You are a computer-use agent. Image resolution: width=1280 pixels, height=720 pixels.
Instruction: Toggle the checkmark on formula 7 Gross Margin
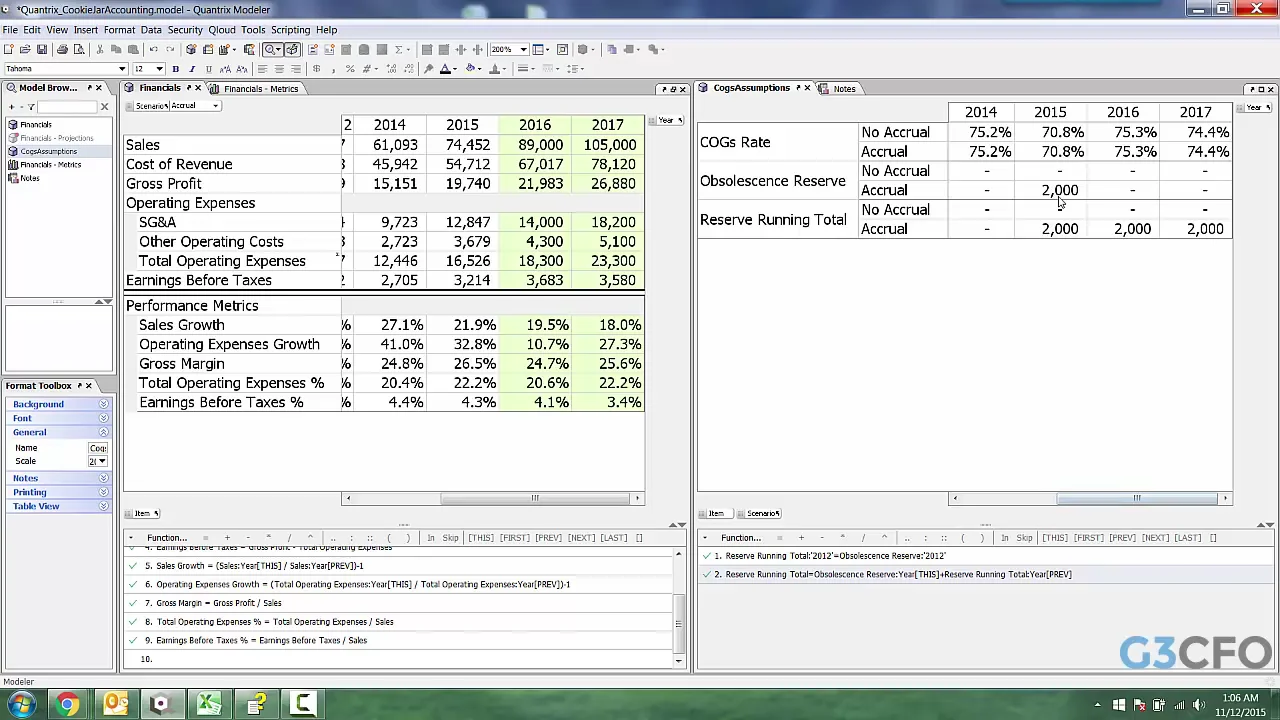pos(133,603)
